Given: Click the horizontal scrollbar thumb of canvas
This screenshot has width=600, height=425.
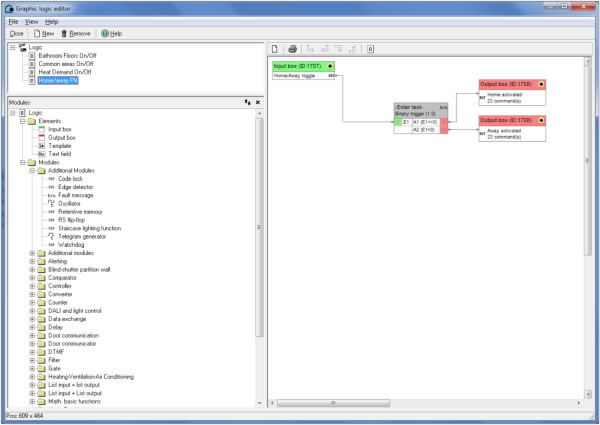Looking at the screenshot, I should tap(333, 403).
